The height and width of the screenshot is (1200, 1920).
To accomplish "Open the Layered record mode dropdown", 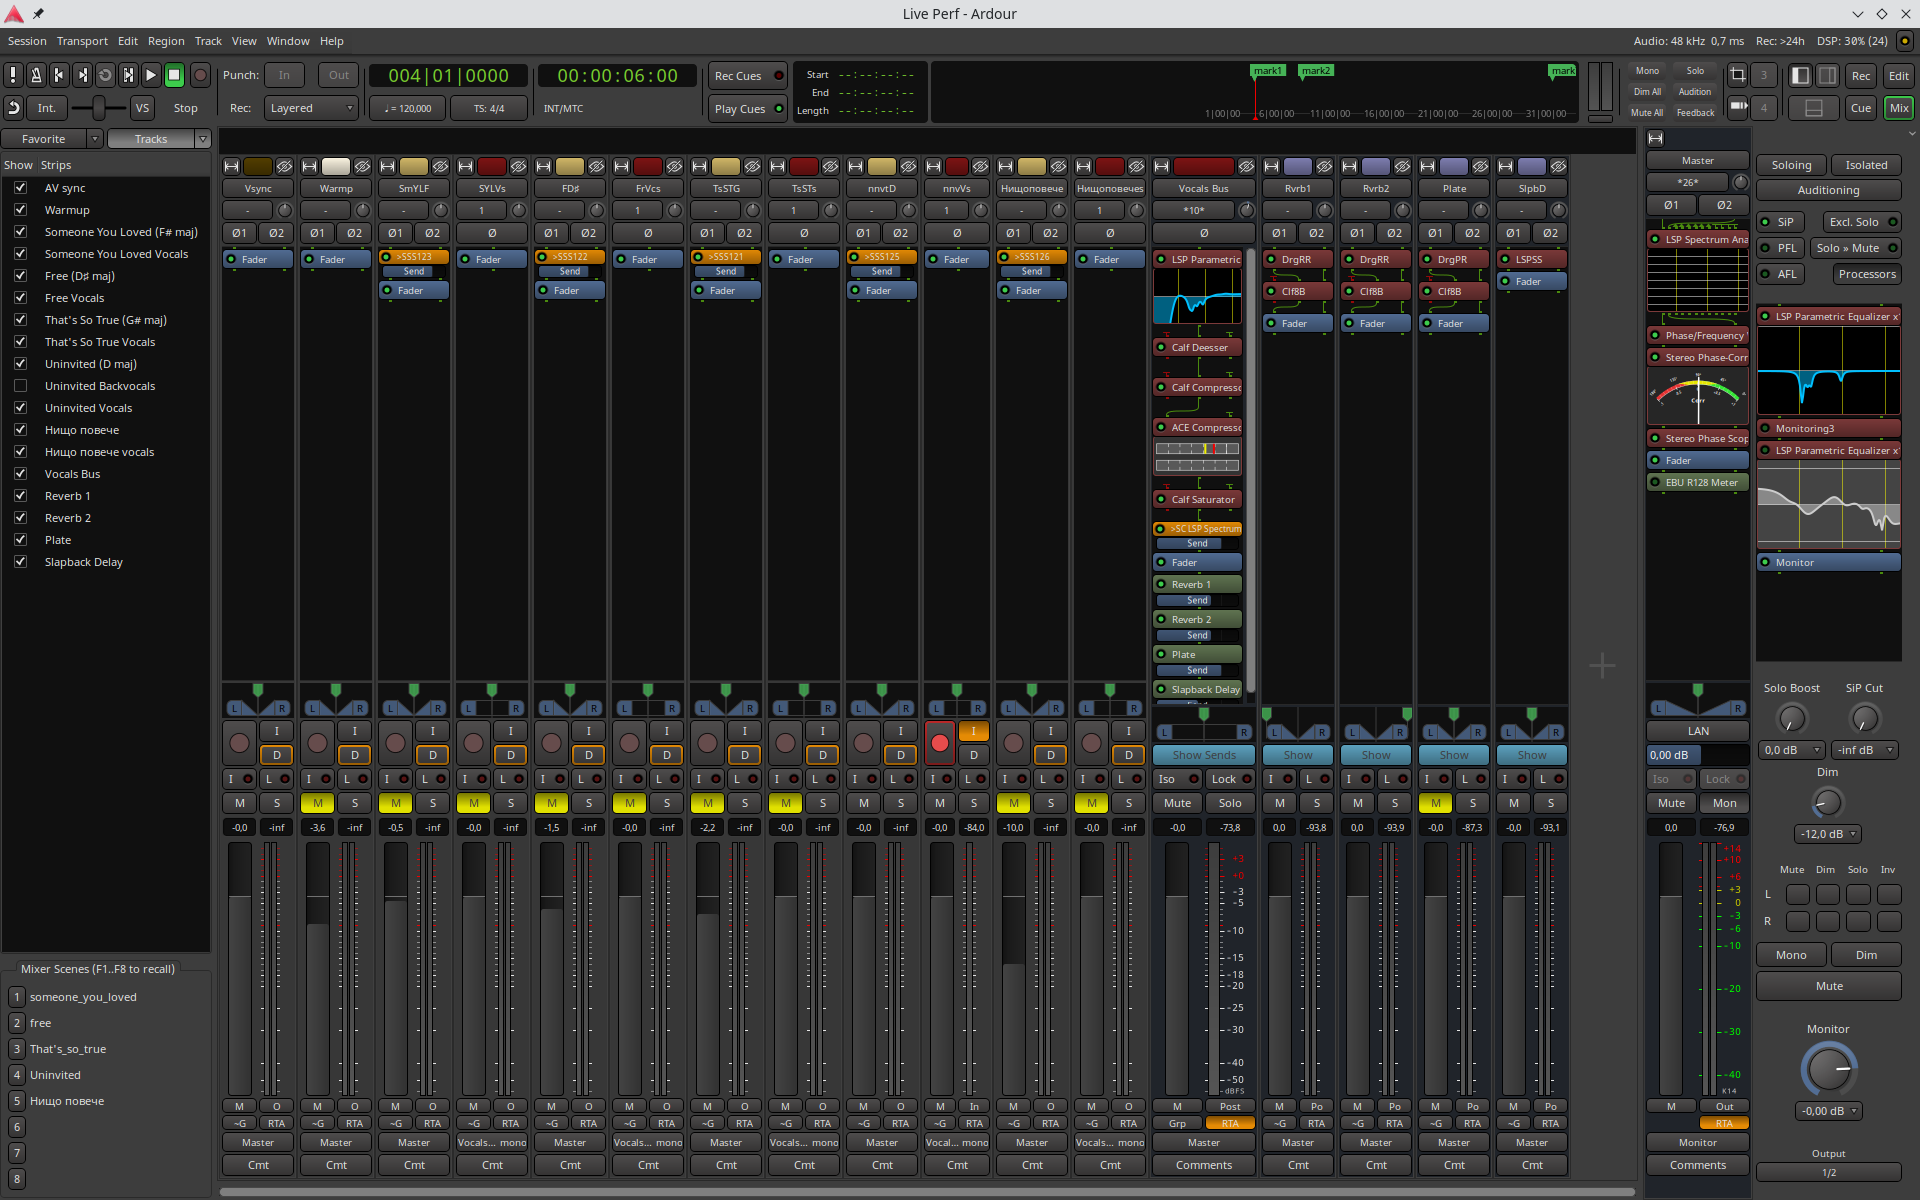I will click(x=312, y=108).
